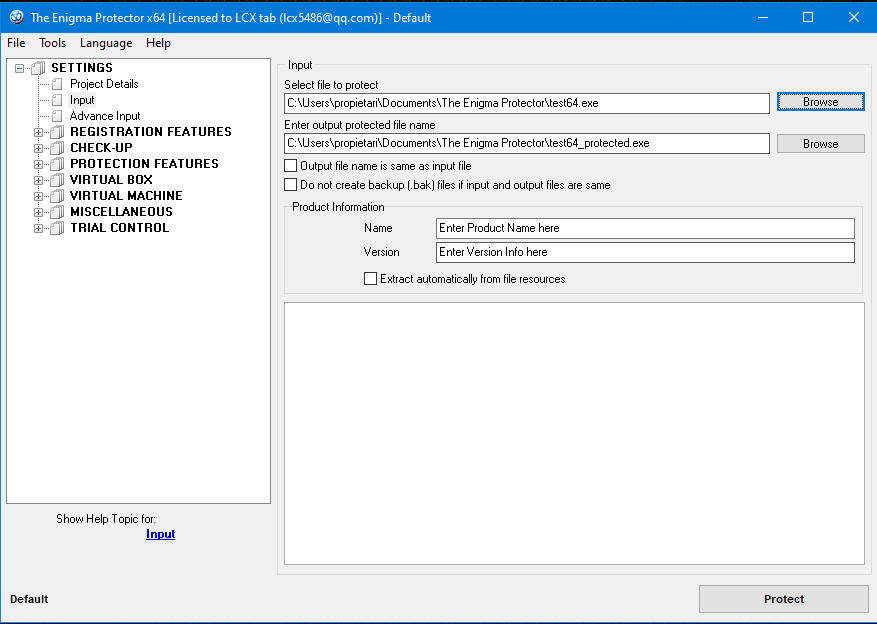The height and width of the screenshot is (624, 877).
Task: Minimize the Enigma Protector window
Action: click(763, 17)
